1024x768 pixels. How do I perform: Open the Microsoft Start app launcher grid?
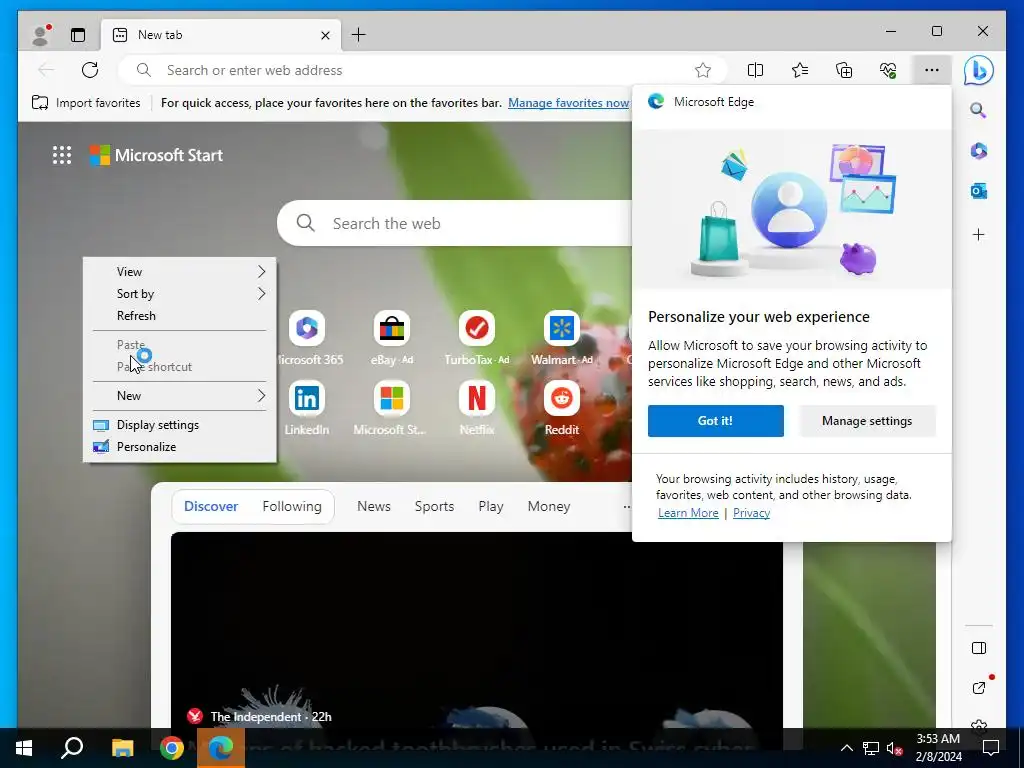(62, 155)
